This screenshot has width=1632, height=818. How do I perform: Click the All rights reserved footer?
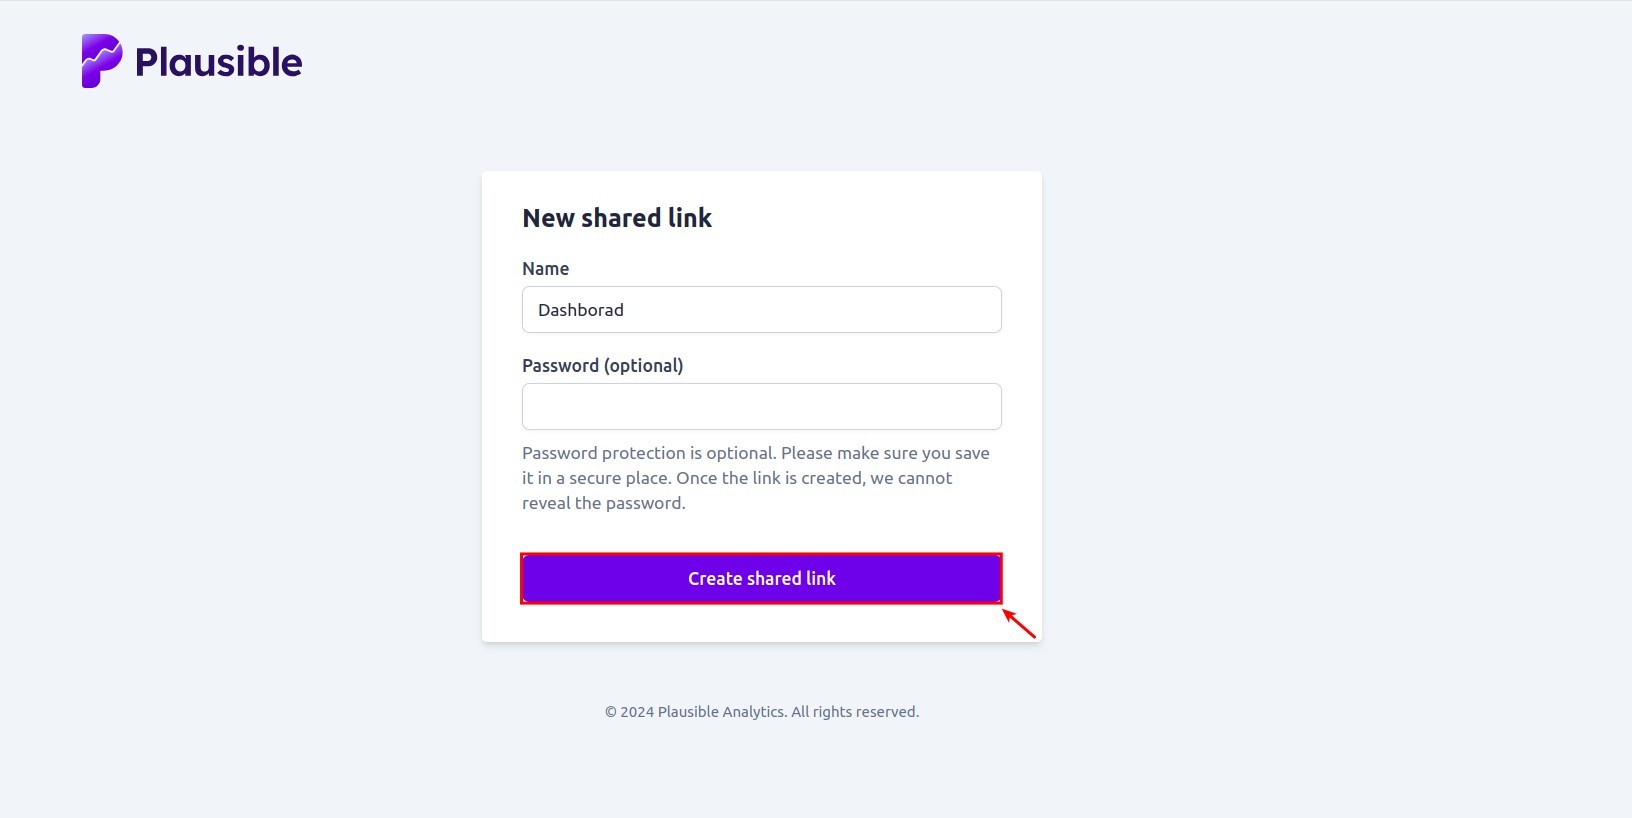[x=854, y=711]
